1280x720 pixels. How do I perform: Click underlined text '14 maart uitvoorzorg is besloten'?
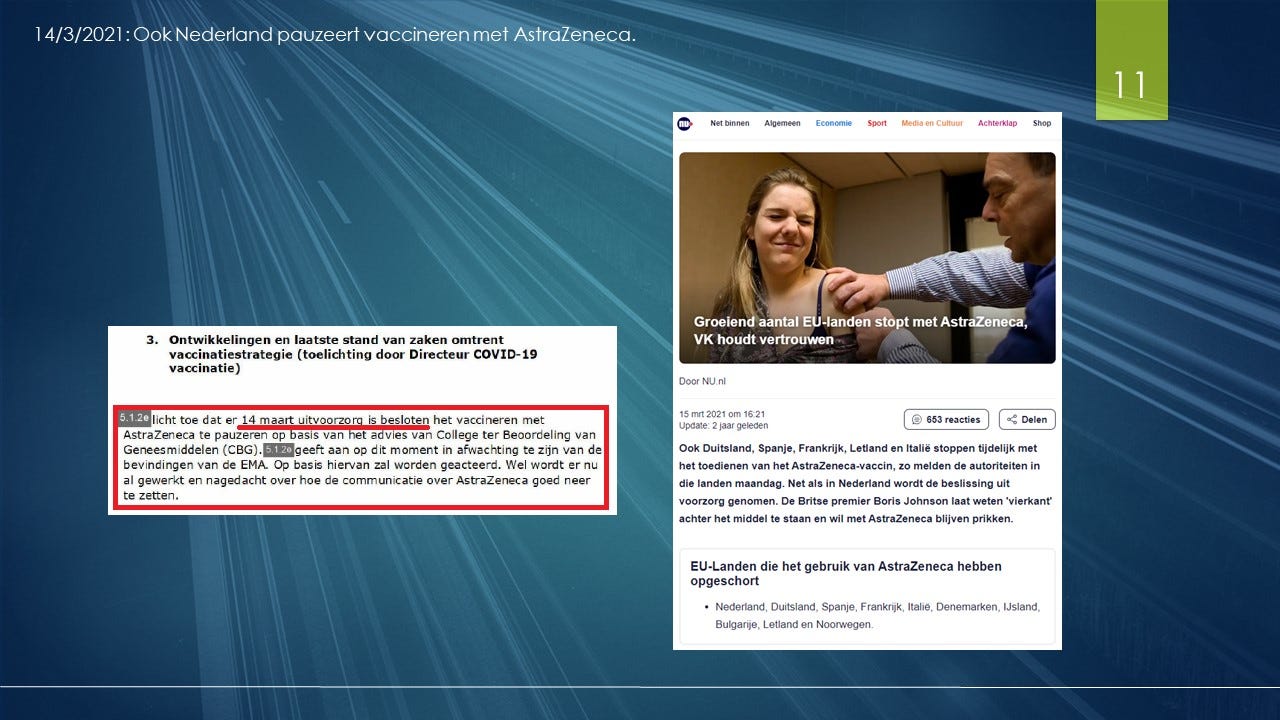(x=335, y=421)
